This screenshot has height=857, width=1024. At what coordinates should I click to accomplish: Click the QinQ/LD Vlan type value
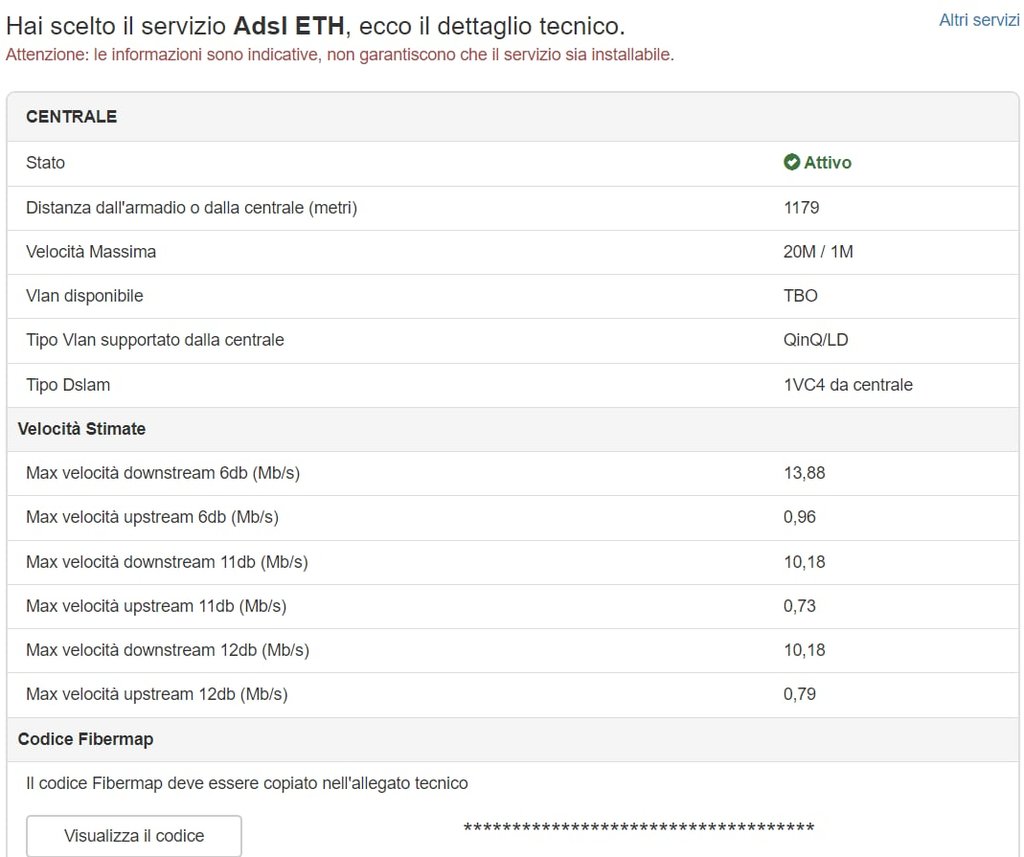816,340
